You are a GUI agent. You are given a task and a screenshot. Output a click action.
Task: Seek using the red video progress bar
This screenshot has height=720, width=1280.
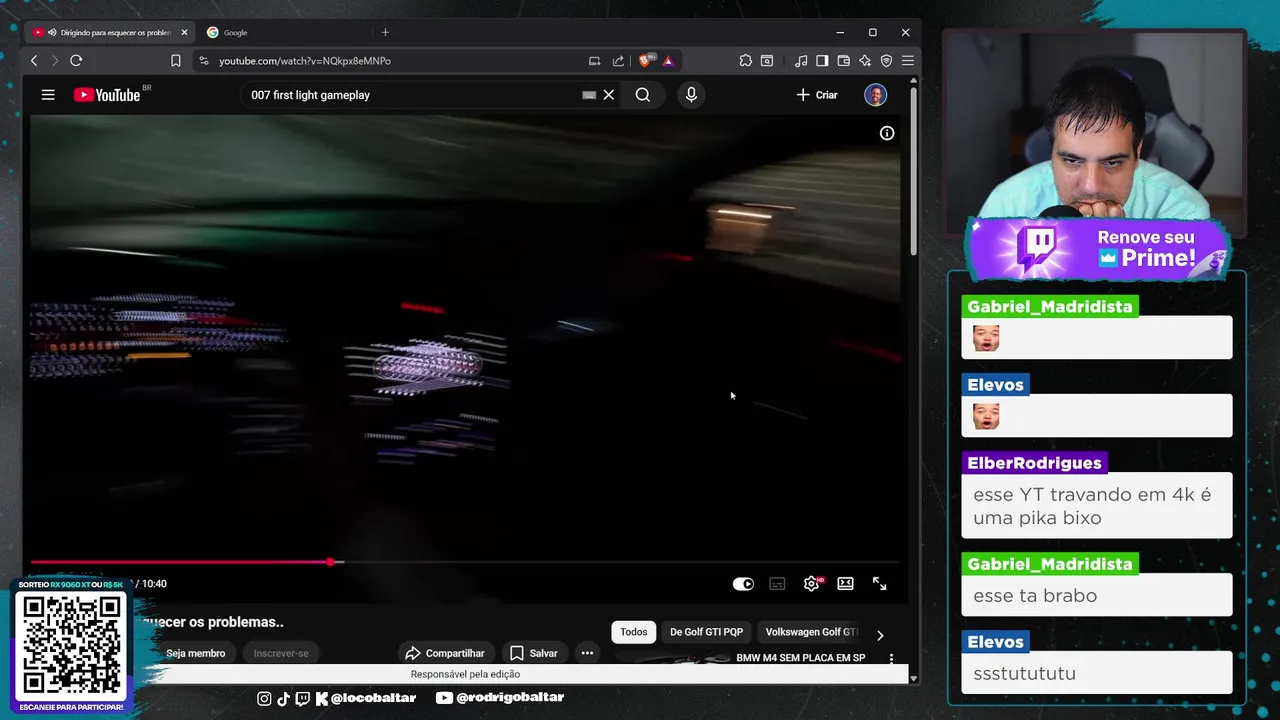[x=465, y=562]
